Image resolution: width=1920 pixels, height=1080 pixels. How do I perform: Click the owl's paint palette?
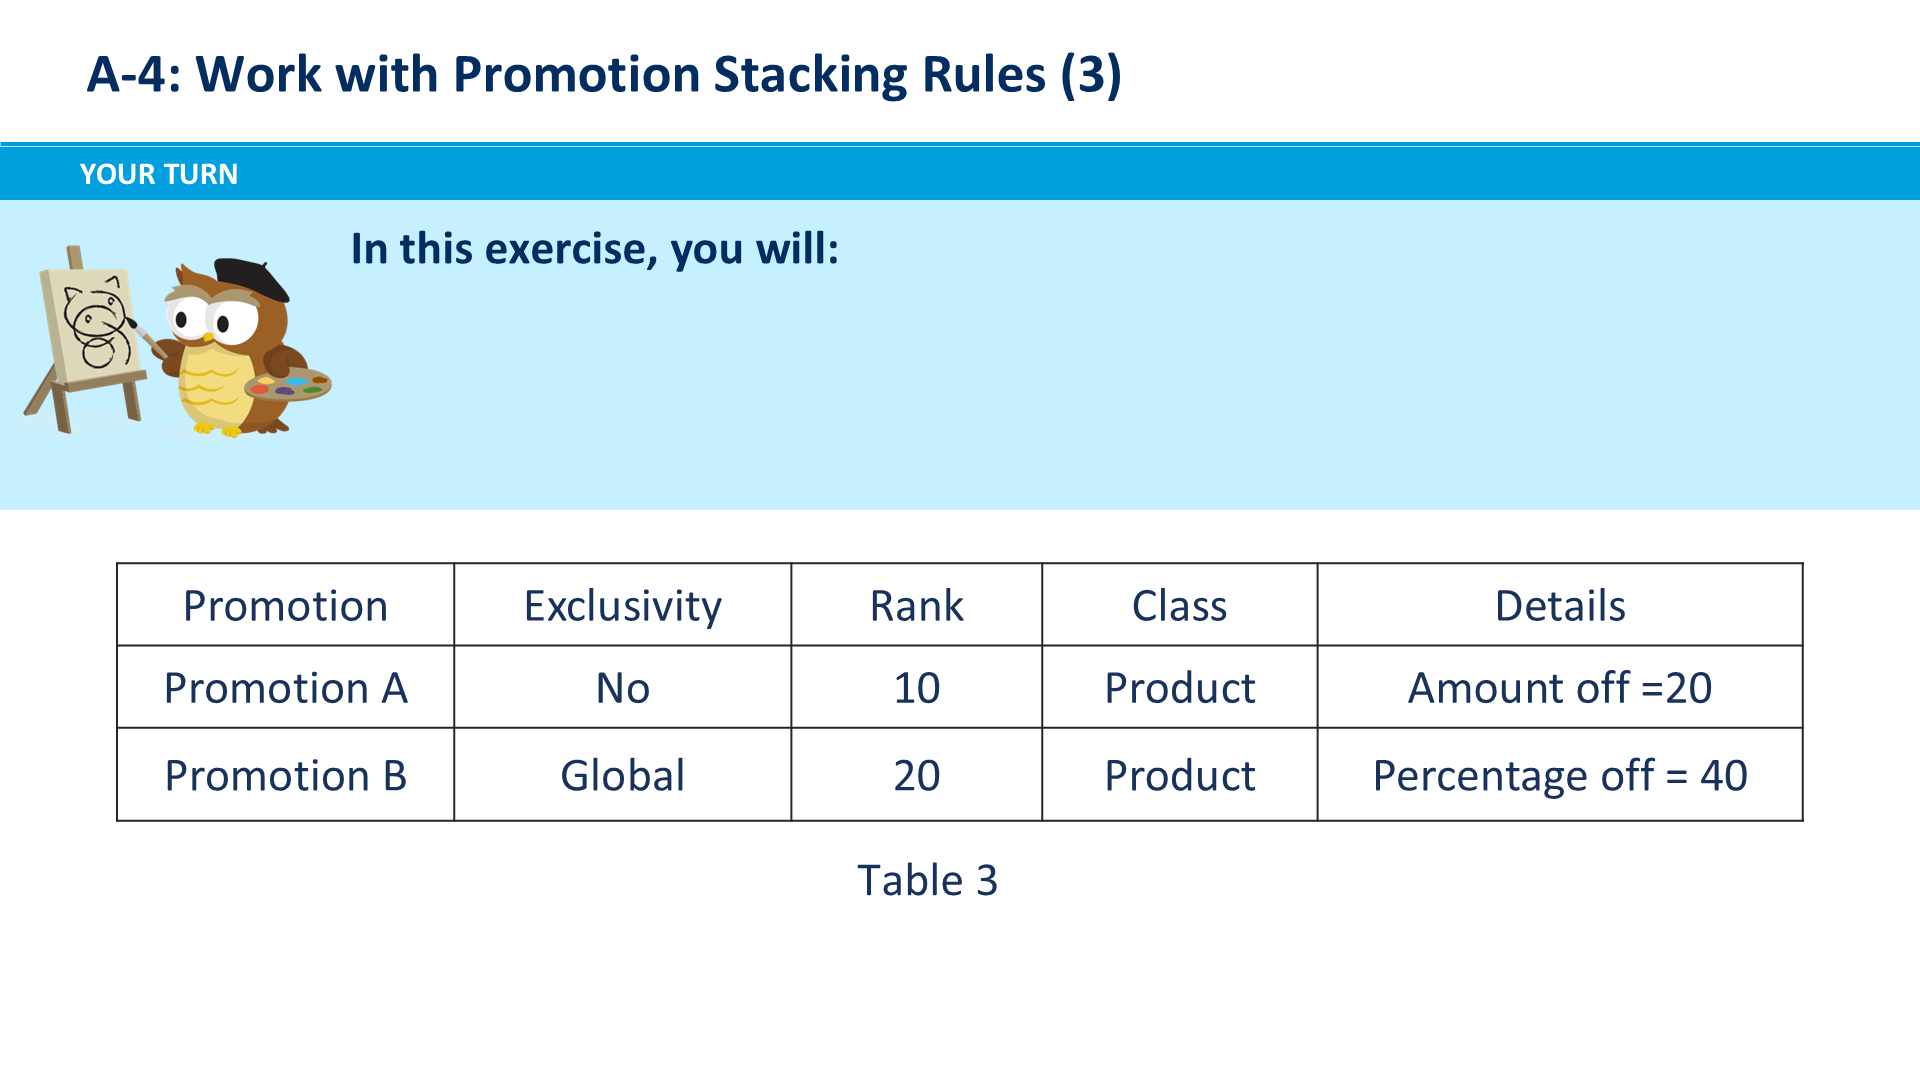[288, 384]
